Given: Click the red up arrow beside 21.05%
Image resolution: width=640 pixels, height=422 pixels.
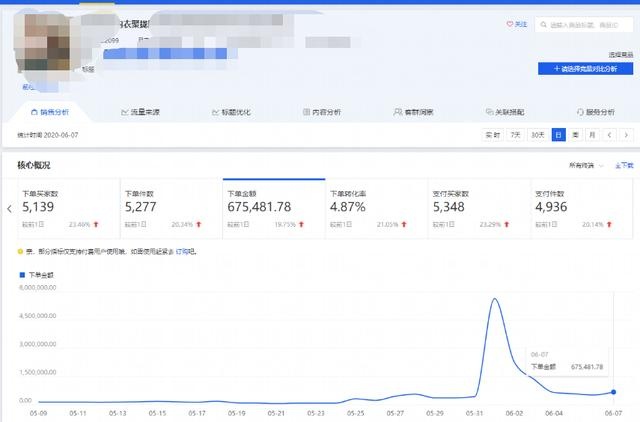Looking at the screenshot, I should [x=404, y=224].
